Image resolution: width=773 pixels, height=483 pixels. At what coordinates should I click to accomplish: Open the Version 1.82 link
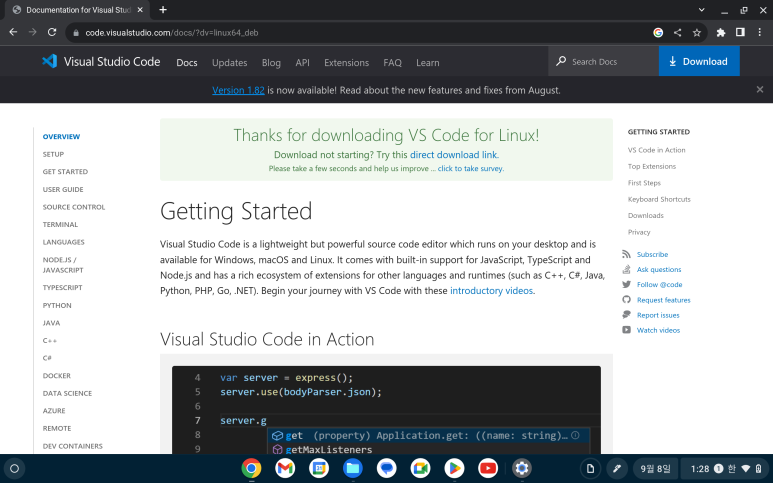click(238, 90)
